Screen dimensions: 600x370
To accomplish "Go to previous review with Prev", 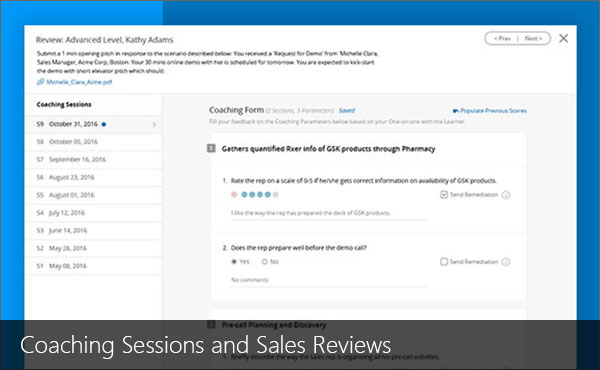I will pyautogui.click(x=502, y=38).
